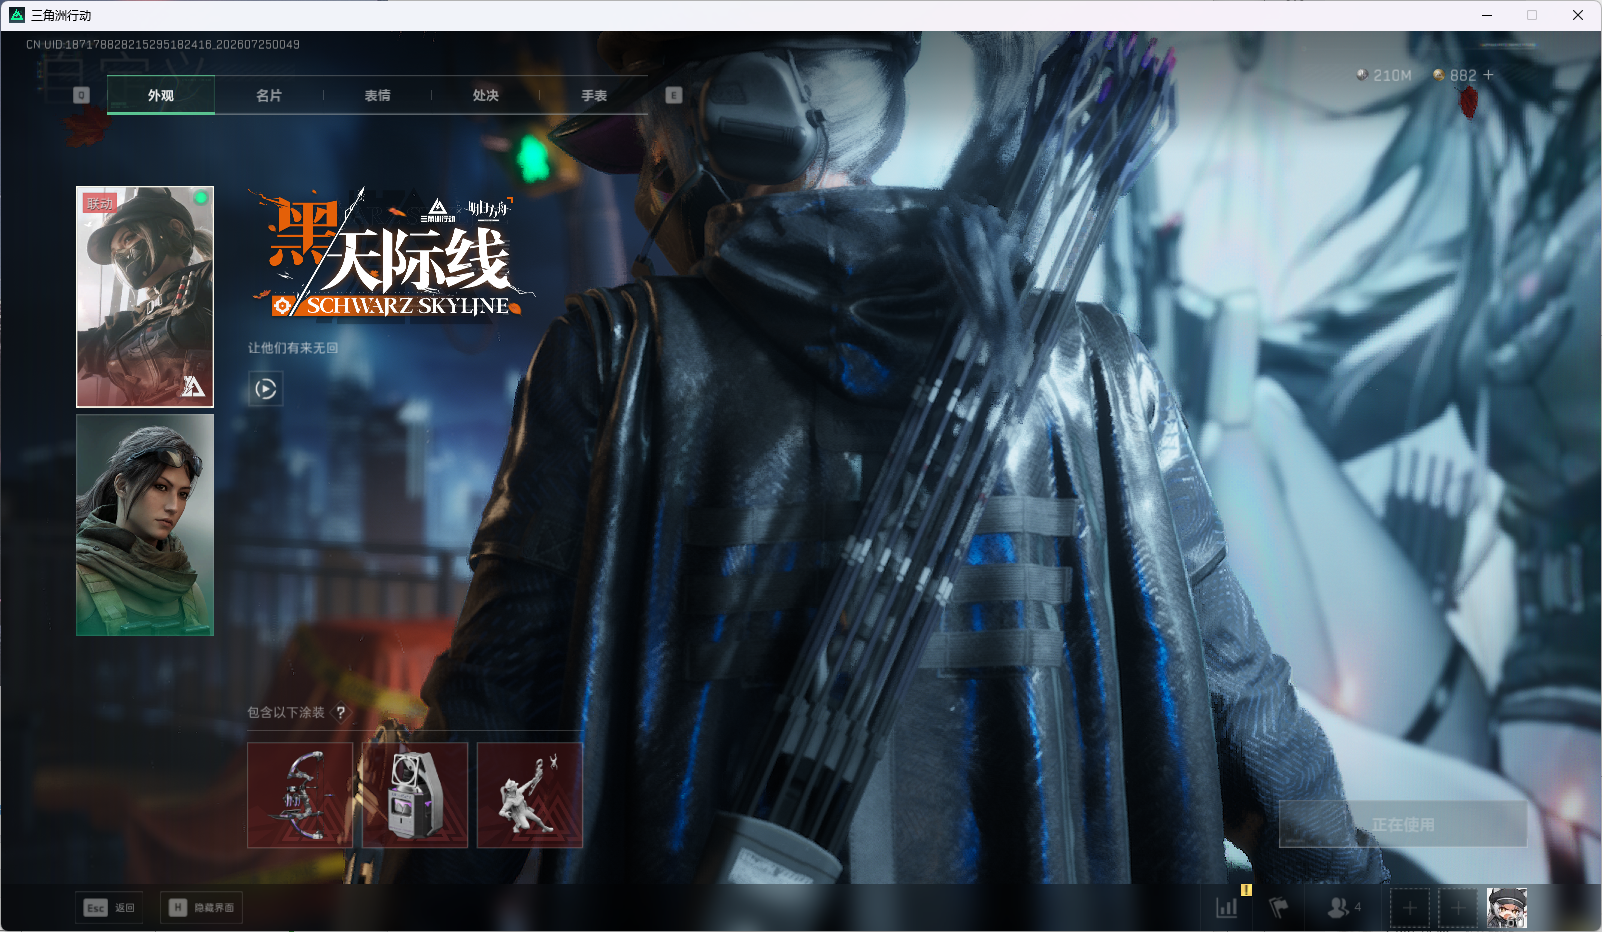Play the Schwarz Skyline preview video
1602x932 pixels.
265,389
